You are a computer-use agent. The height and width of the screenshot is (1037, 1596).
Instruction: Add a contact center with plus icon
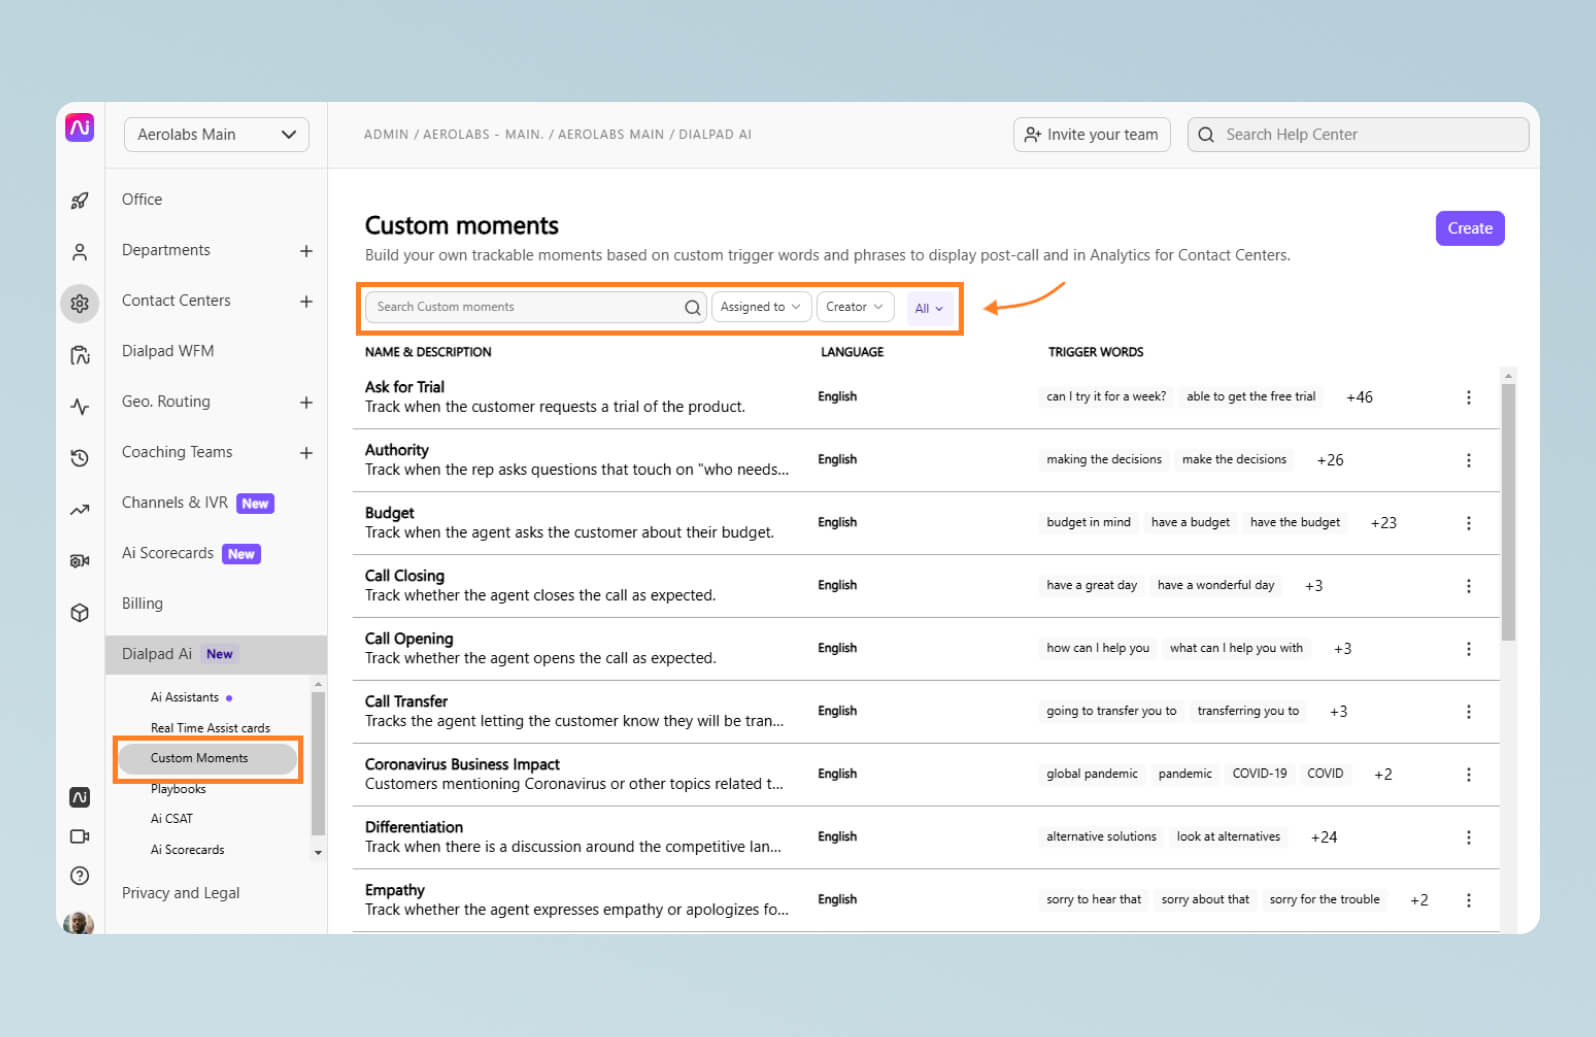pyautogui.click(x=306, y=301)
